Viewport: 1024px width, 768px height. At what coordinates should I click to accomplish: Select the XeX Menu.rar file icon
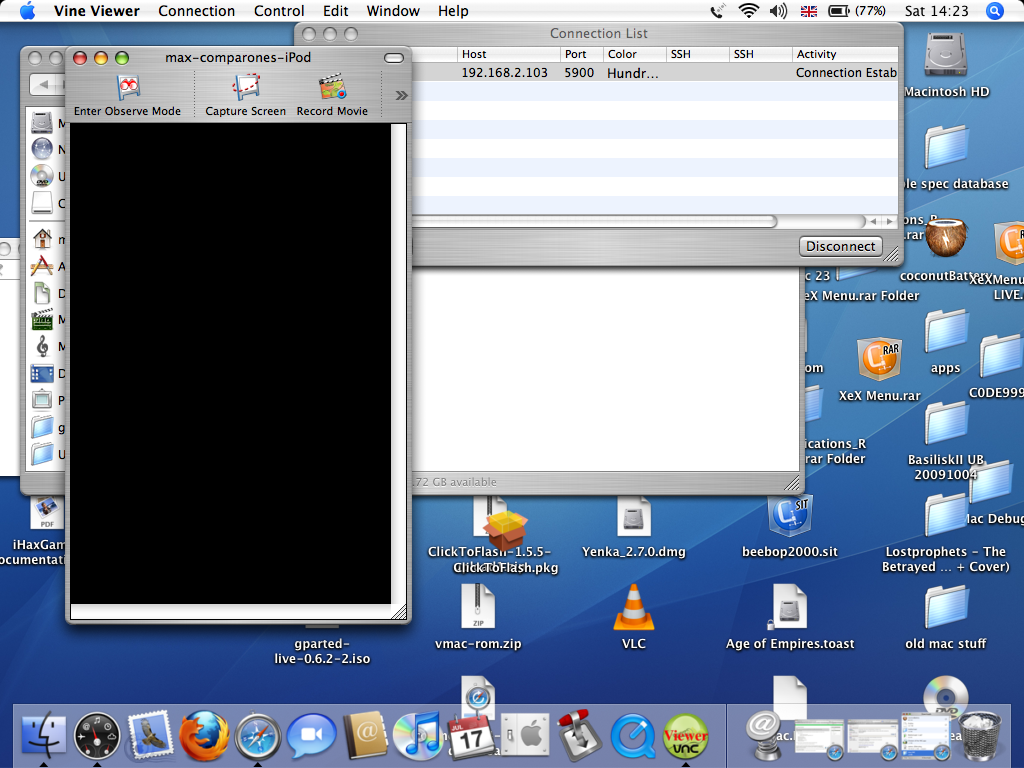point(879,359)
